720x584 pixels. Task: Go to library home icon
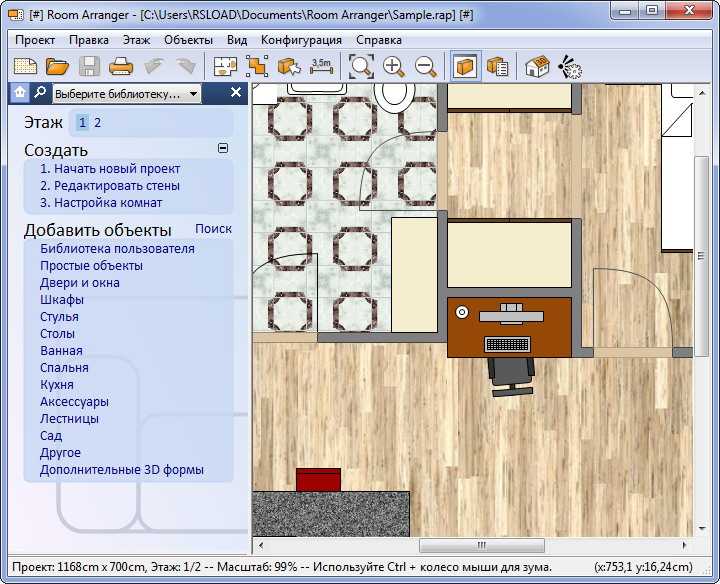coord(20,93)
